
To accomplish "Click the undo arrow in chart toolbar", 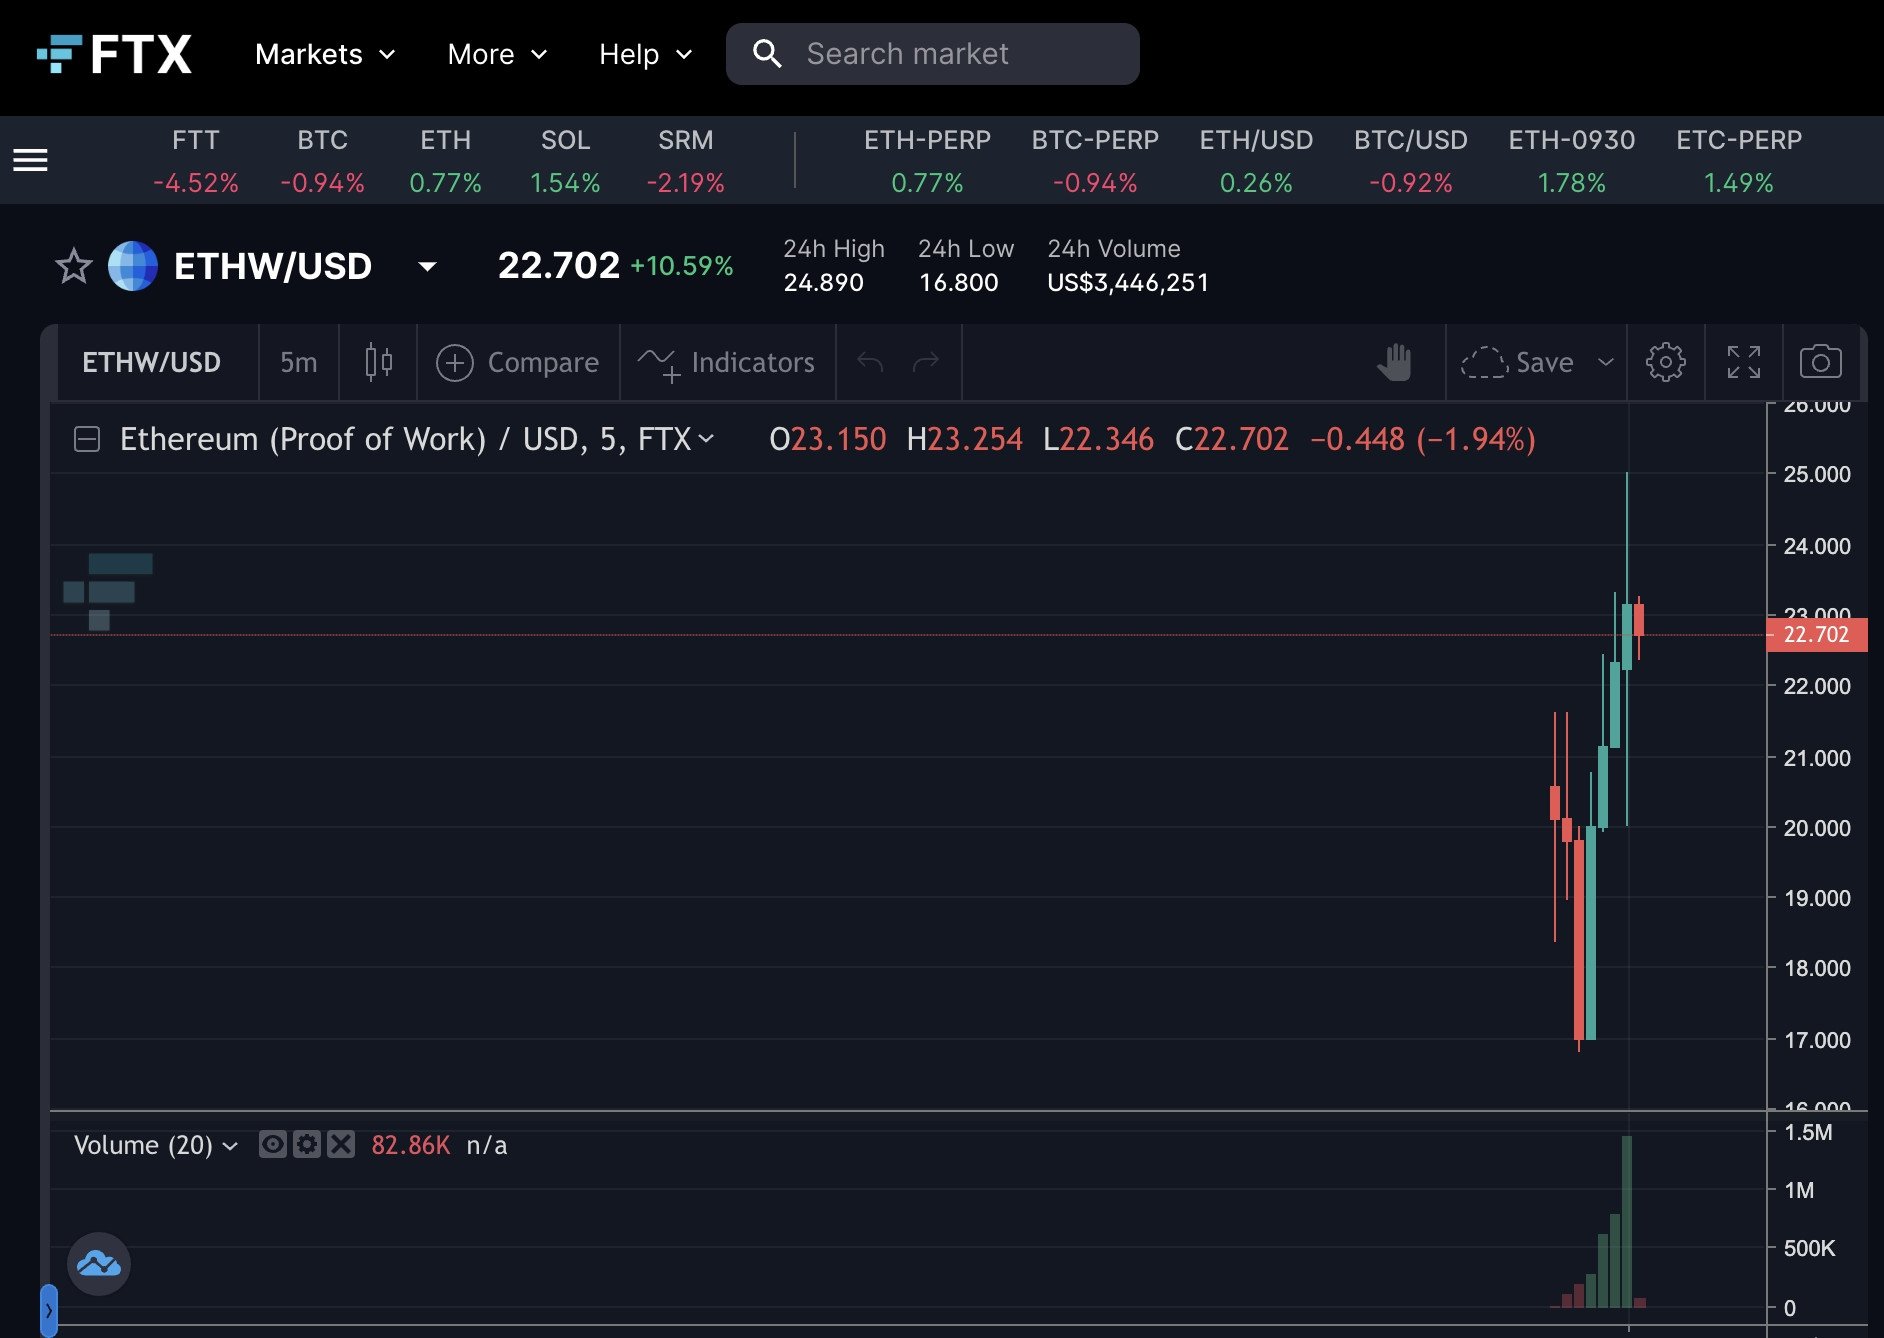I will coord(870,362).
